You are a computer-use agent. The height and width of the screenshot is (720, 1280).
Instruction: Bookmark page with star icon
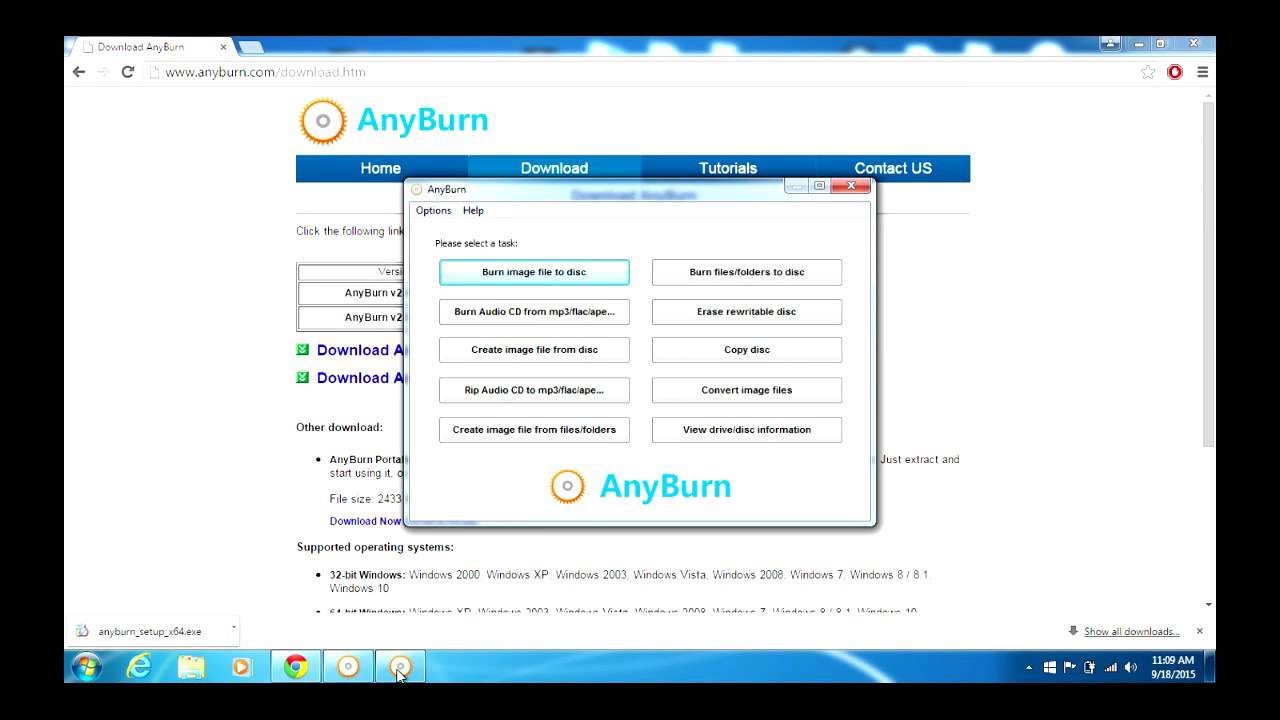point(1148,72)
